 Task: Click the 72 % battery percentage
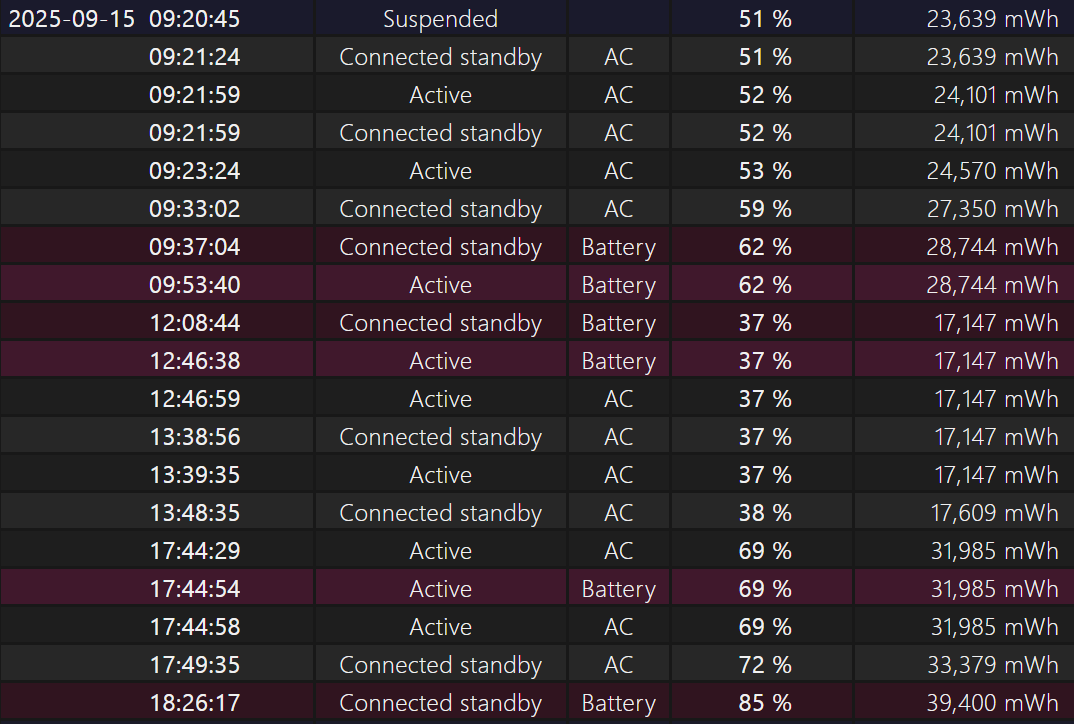pyautogui.click(x=765, y=665)
